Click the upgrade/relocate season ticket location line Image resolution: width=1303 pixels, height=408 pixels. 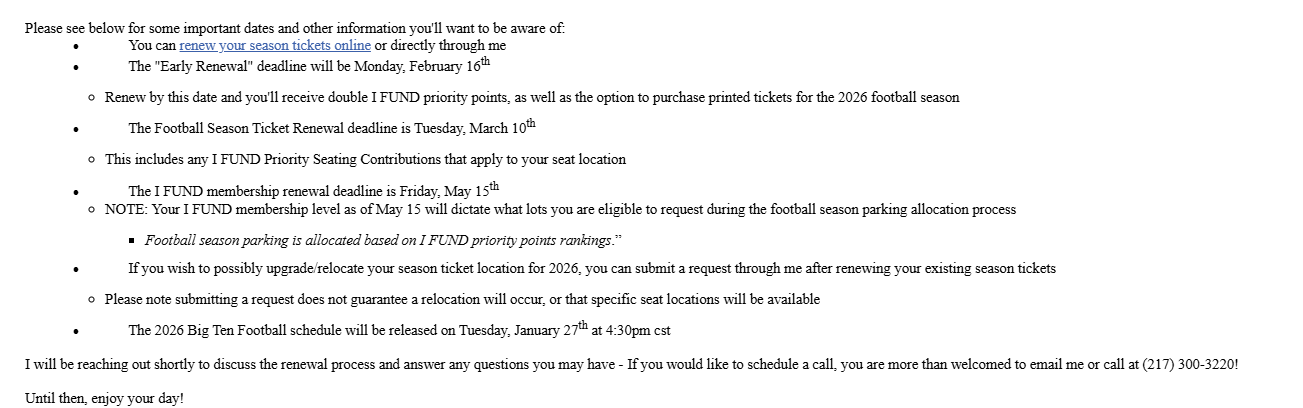(x=591, y=269)
